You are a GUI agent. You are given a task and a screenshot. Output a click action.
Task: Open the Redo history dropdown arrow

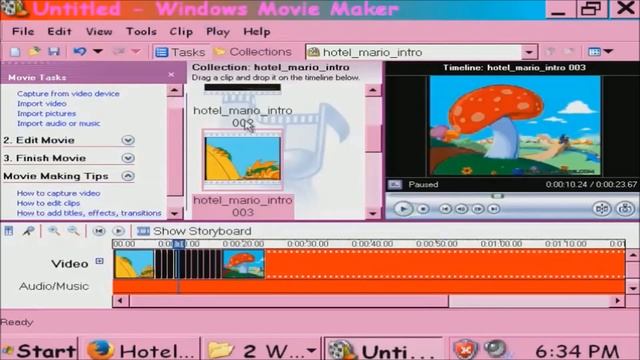(136, 51)
